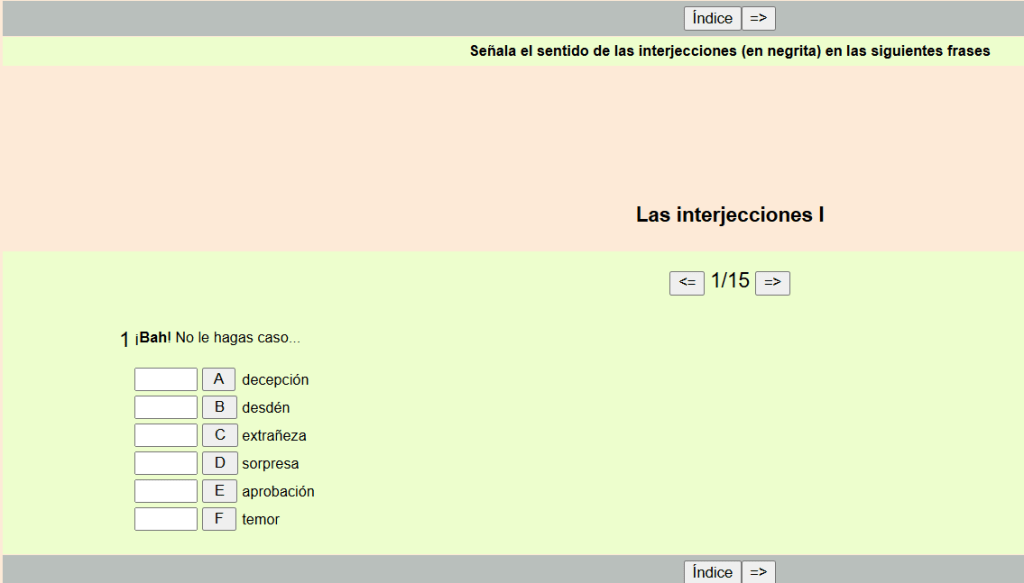Screen dimensions: 1024x583
Task: Select answer F for temor
Action: pos(219,520)
